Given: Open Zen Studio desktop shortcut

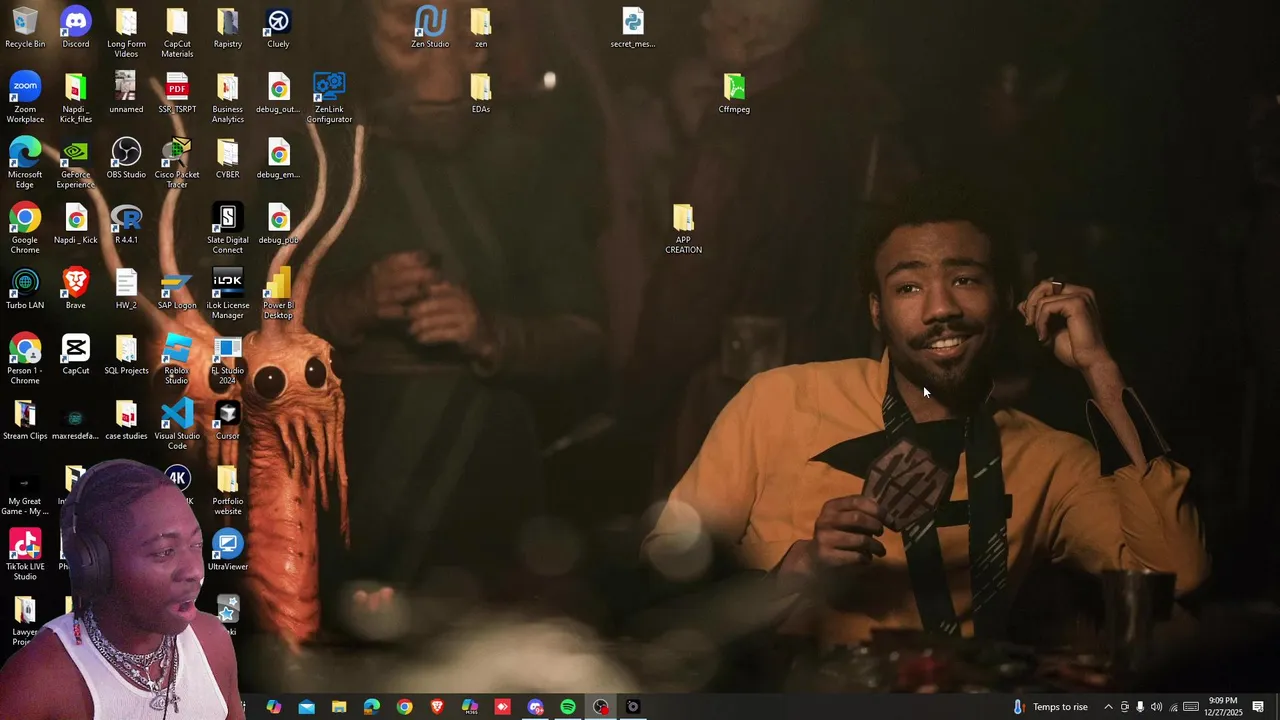Looking at the screenshot, I should click(x=430, y=28).
